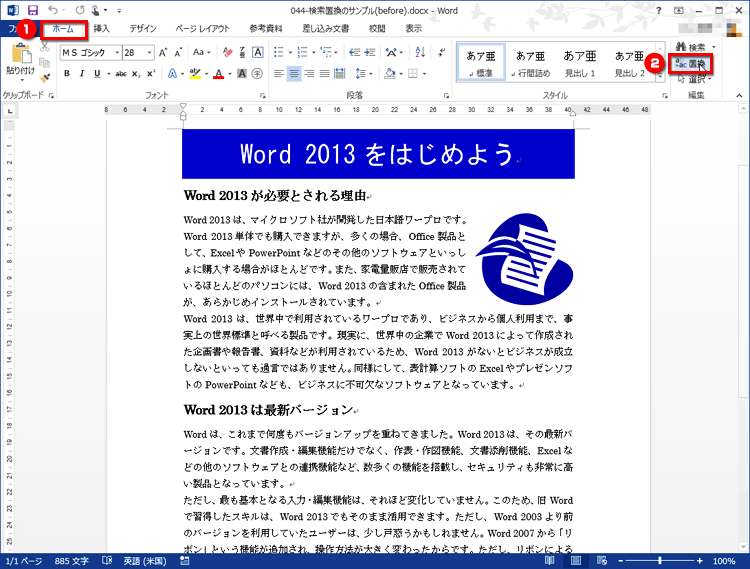Apply enclosed character formatting

[257, 74]
